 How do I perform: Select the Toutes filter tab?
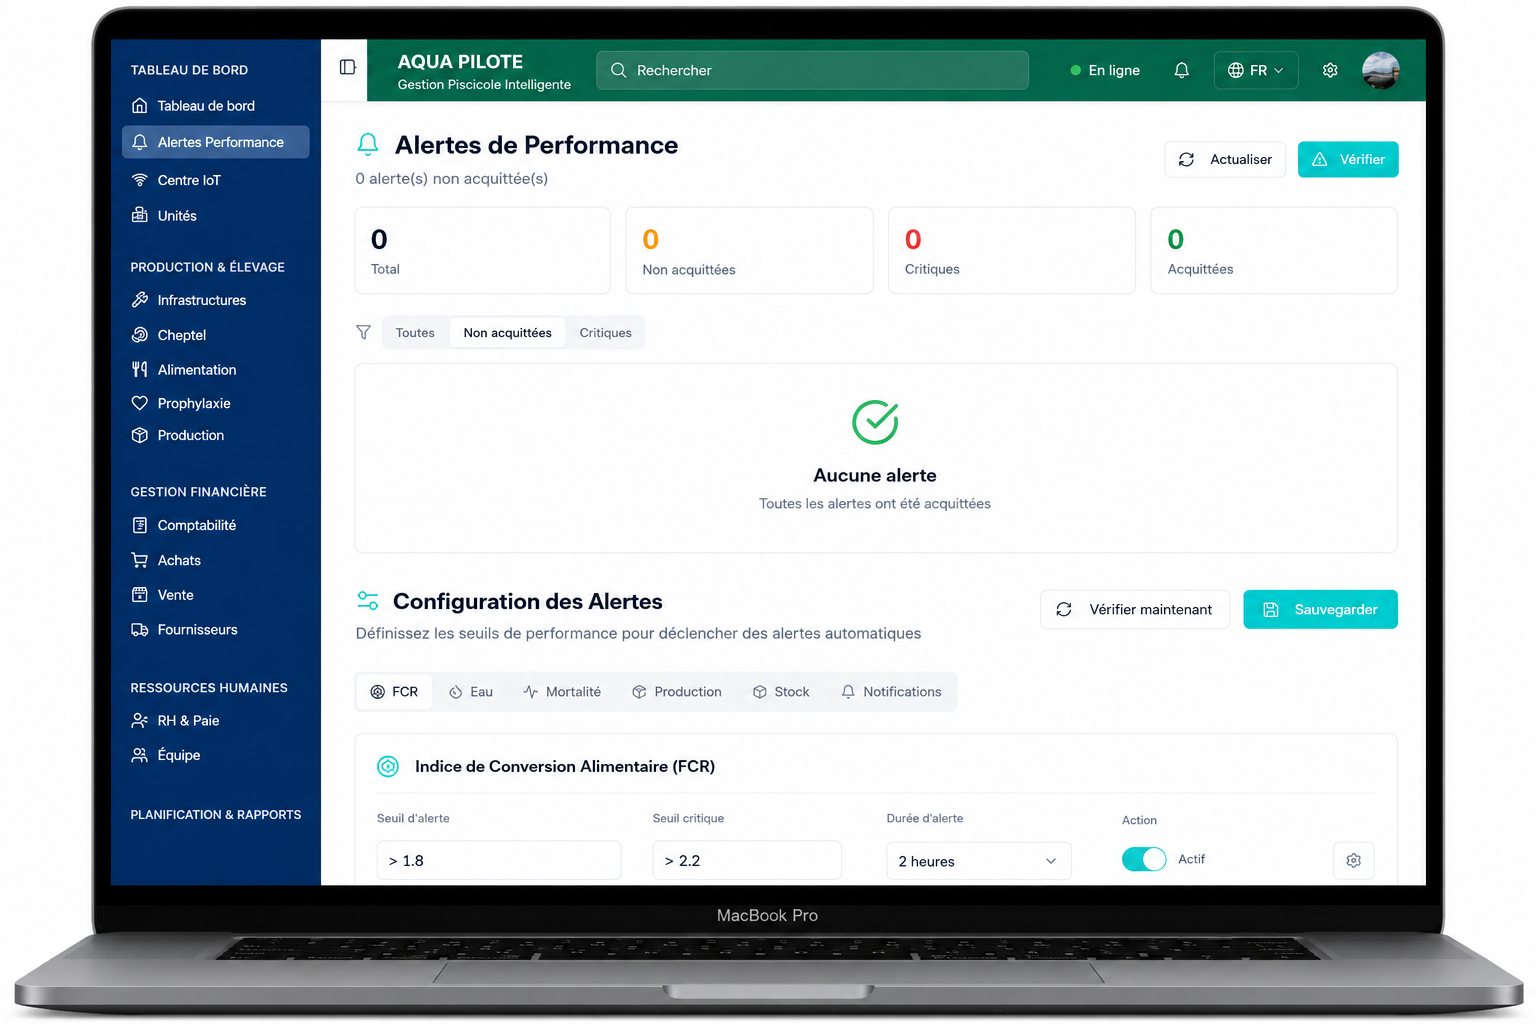[415, 333]
